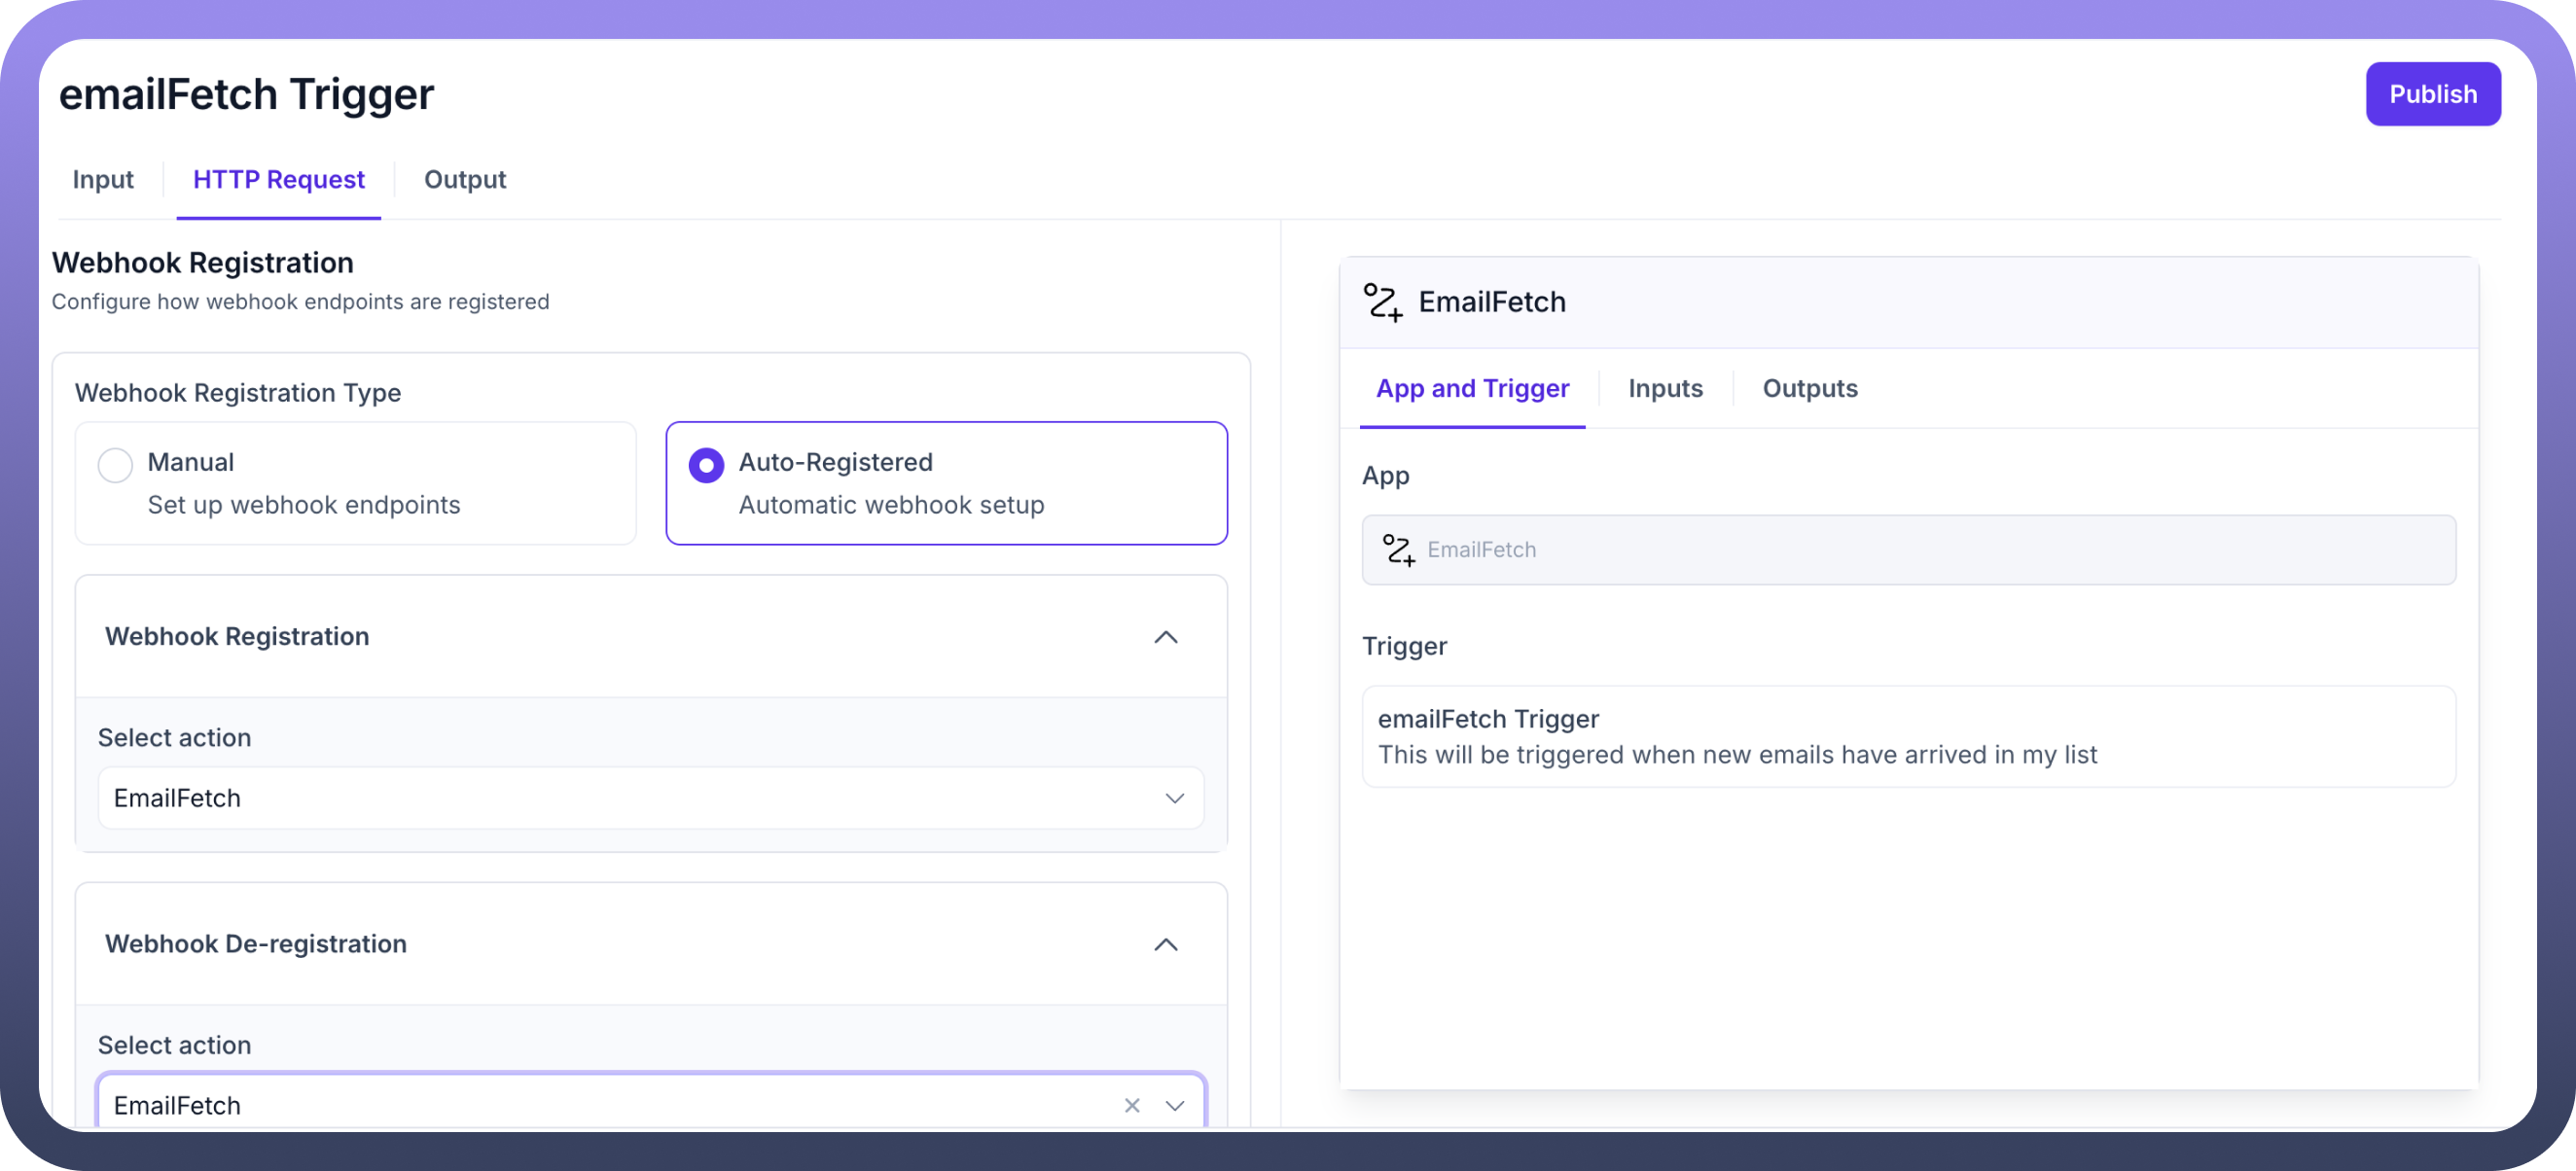
Task: Go to the Outputs preview tab
Action: pyautogui.click(x=1809, y=389)
